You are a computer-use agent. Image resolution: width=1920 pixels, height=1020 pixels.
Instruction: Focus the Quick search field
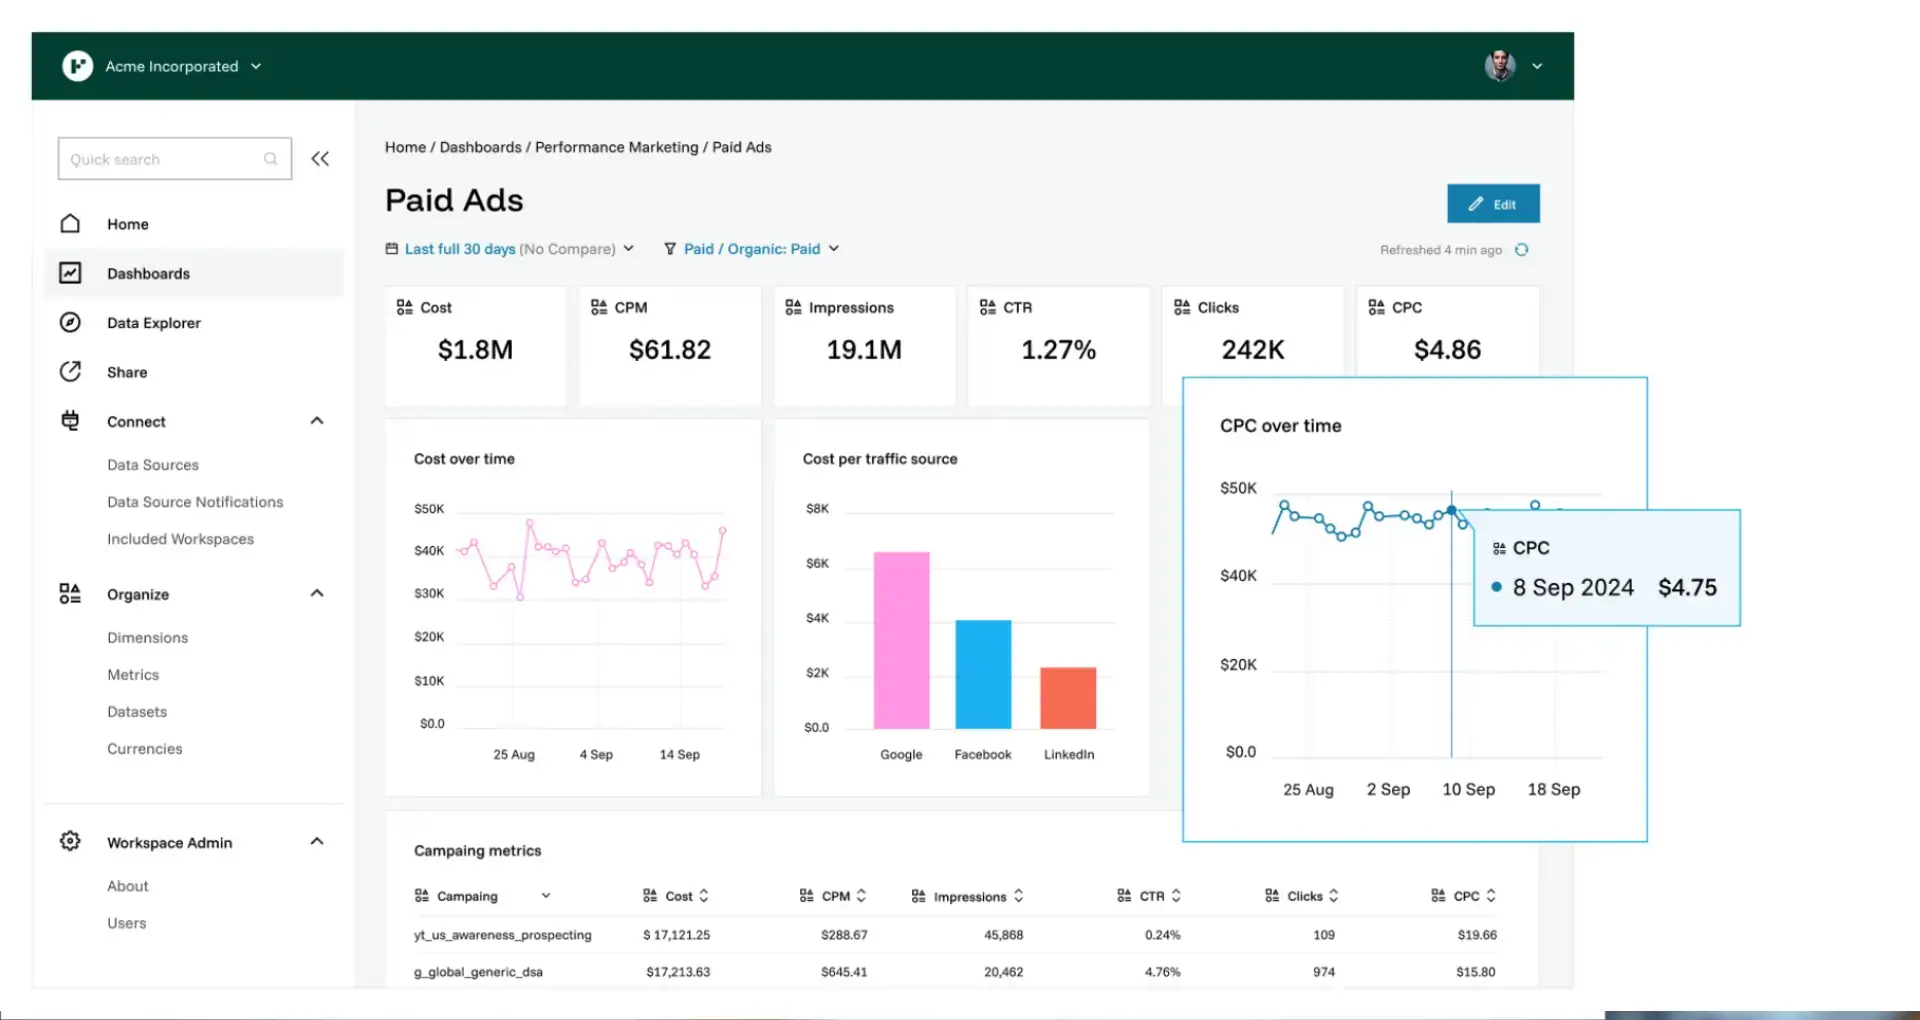tap(175, 159)
